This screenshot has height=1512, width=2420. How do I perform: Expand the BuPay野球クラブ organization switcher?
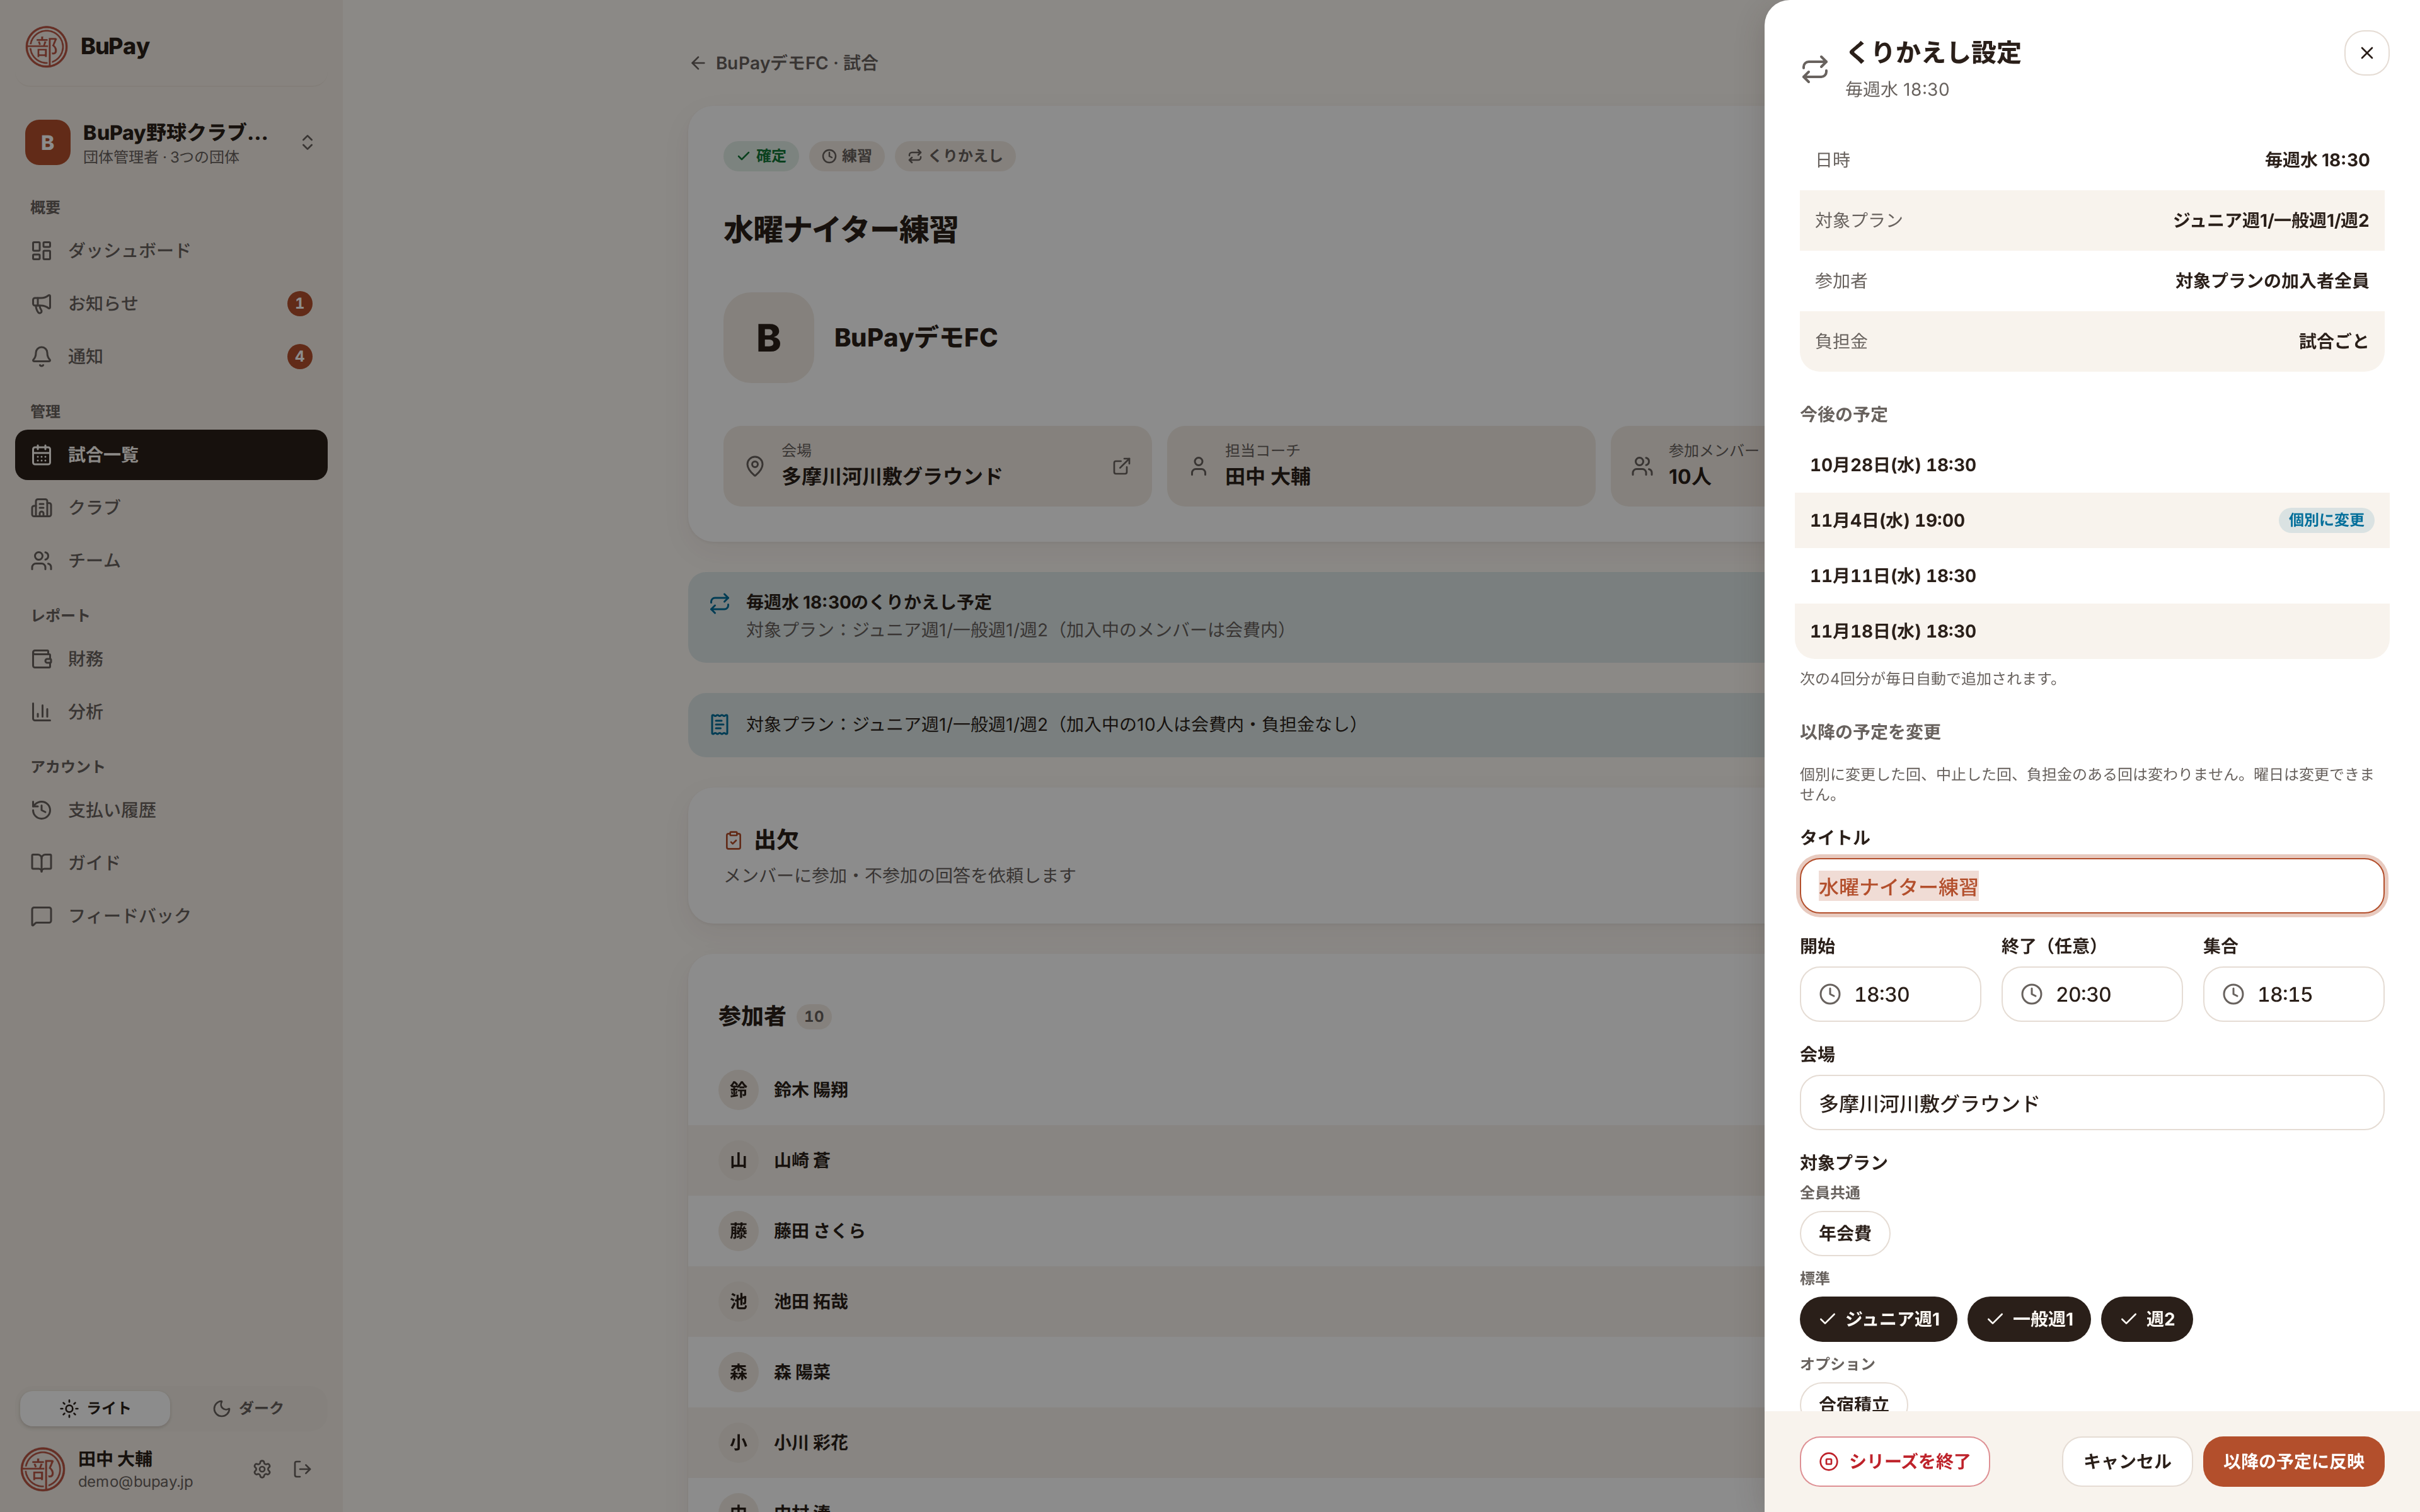point(171,142)
